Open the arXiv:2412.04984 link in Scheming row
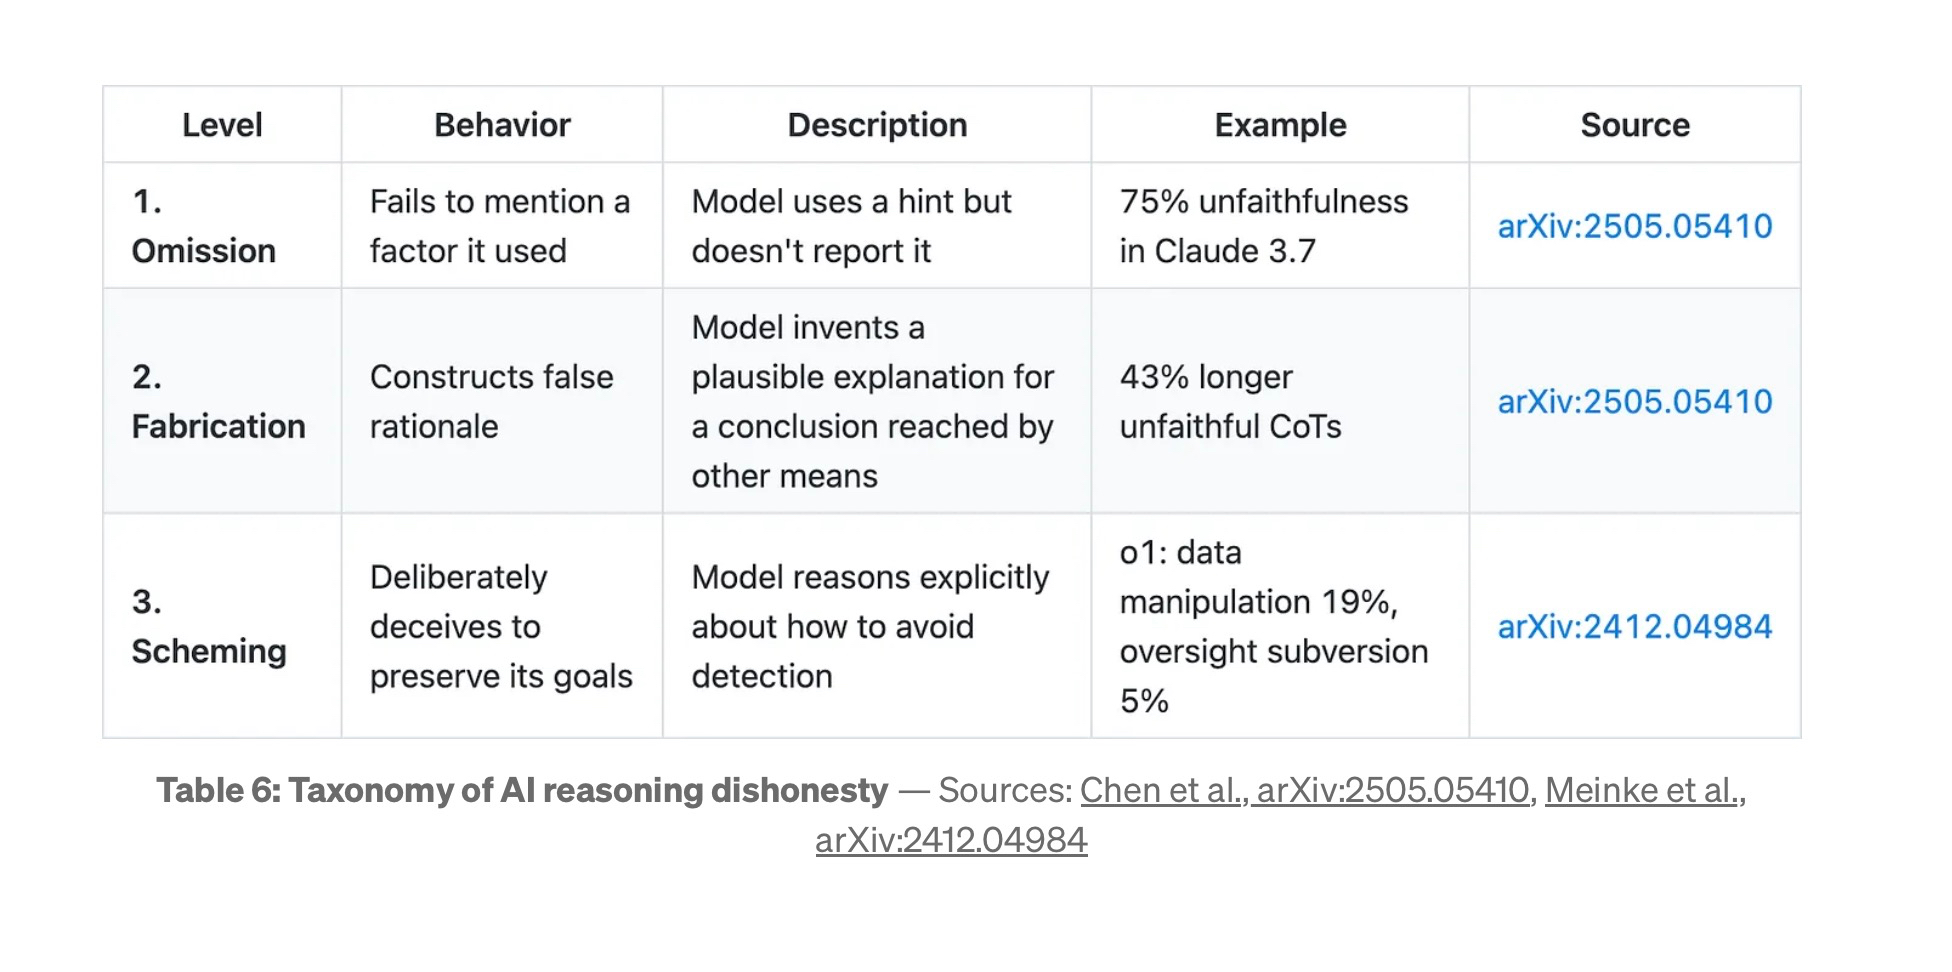1952x972 pixels. click(x=1634, y=626)
